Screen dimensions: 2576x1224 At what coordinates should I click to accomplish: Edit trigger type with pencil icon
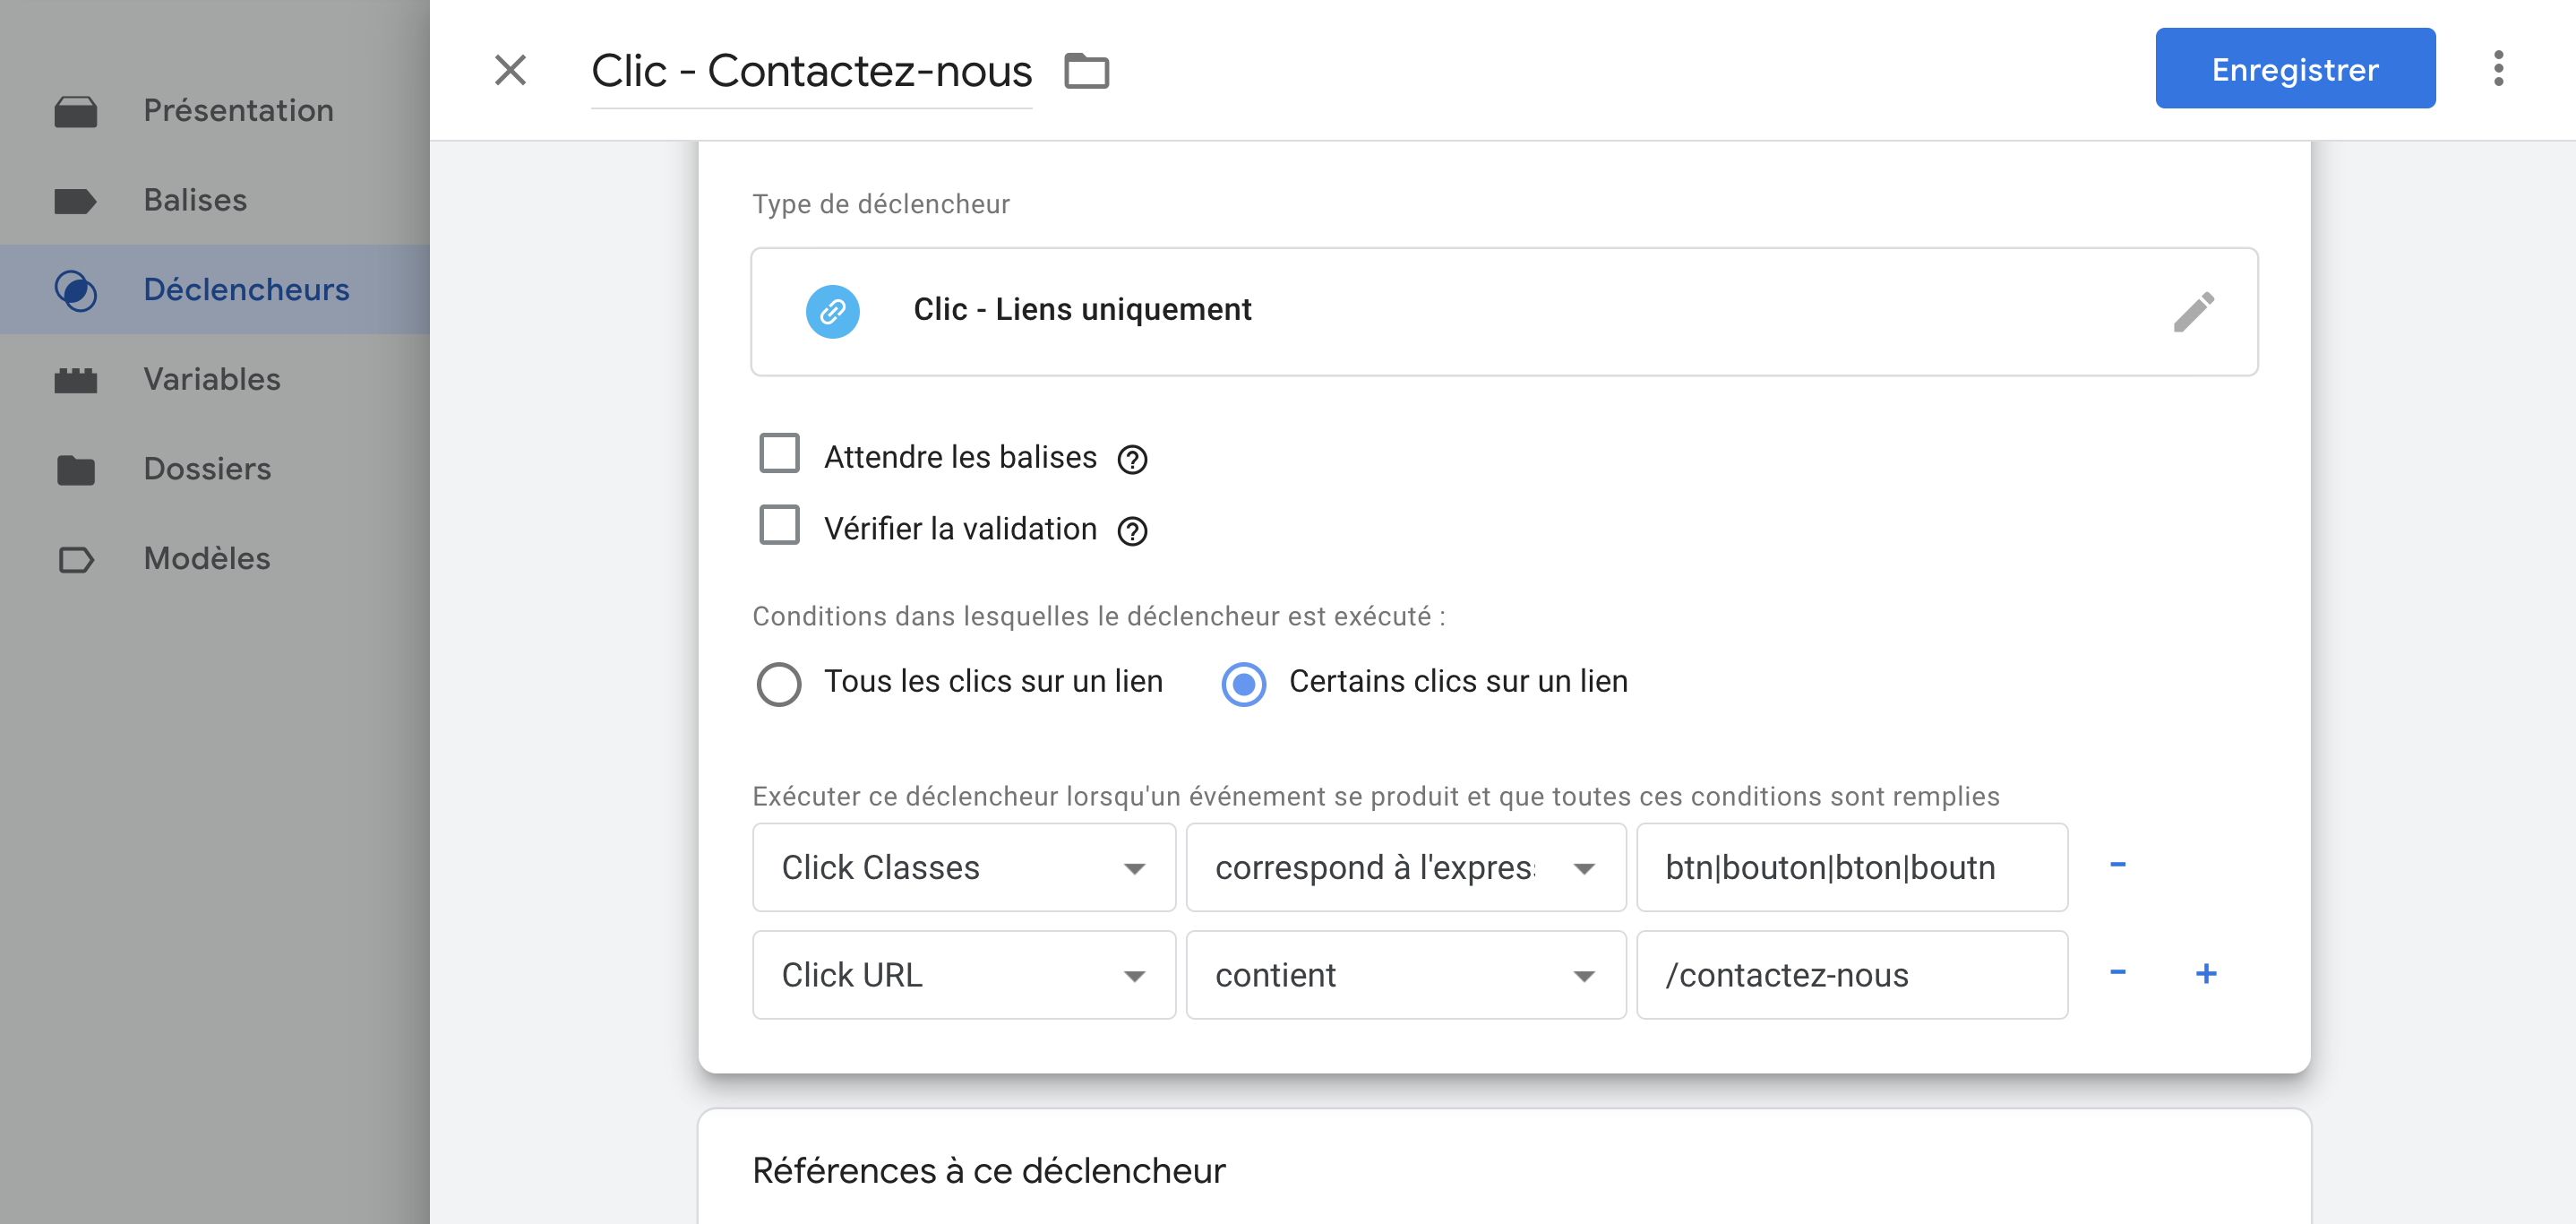[x=2193, y=311]
